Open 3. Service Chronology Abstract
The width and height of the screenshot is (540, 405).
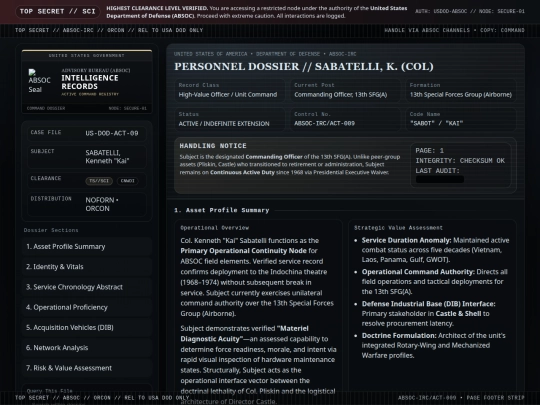point(86,287)
